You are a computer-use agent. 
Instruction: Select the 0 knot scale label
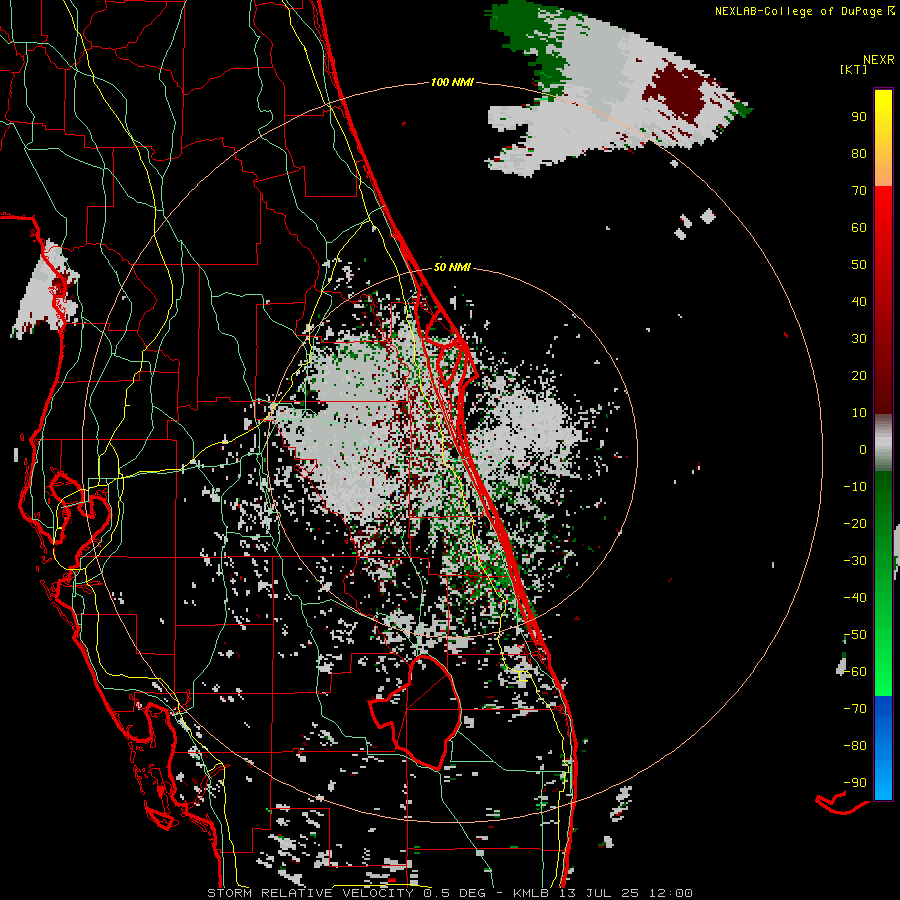(x=863, y=449)
